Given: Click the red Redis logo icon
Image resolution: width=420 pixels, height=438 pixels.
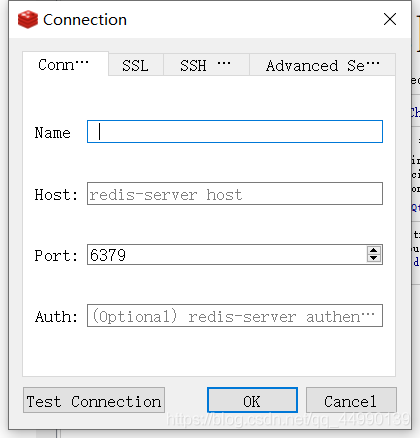Looking at the screenshot, I should pos(28,19).
